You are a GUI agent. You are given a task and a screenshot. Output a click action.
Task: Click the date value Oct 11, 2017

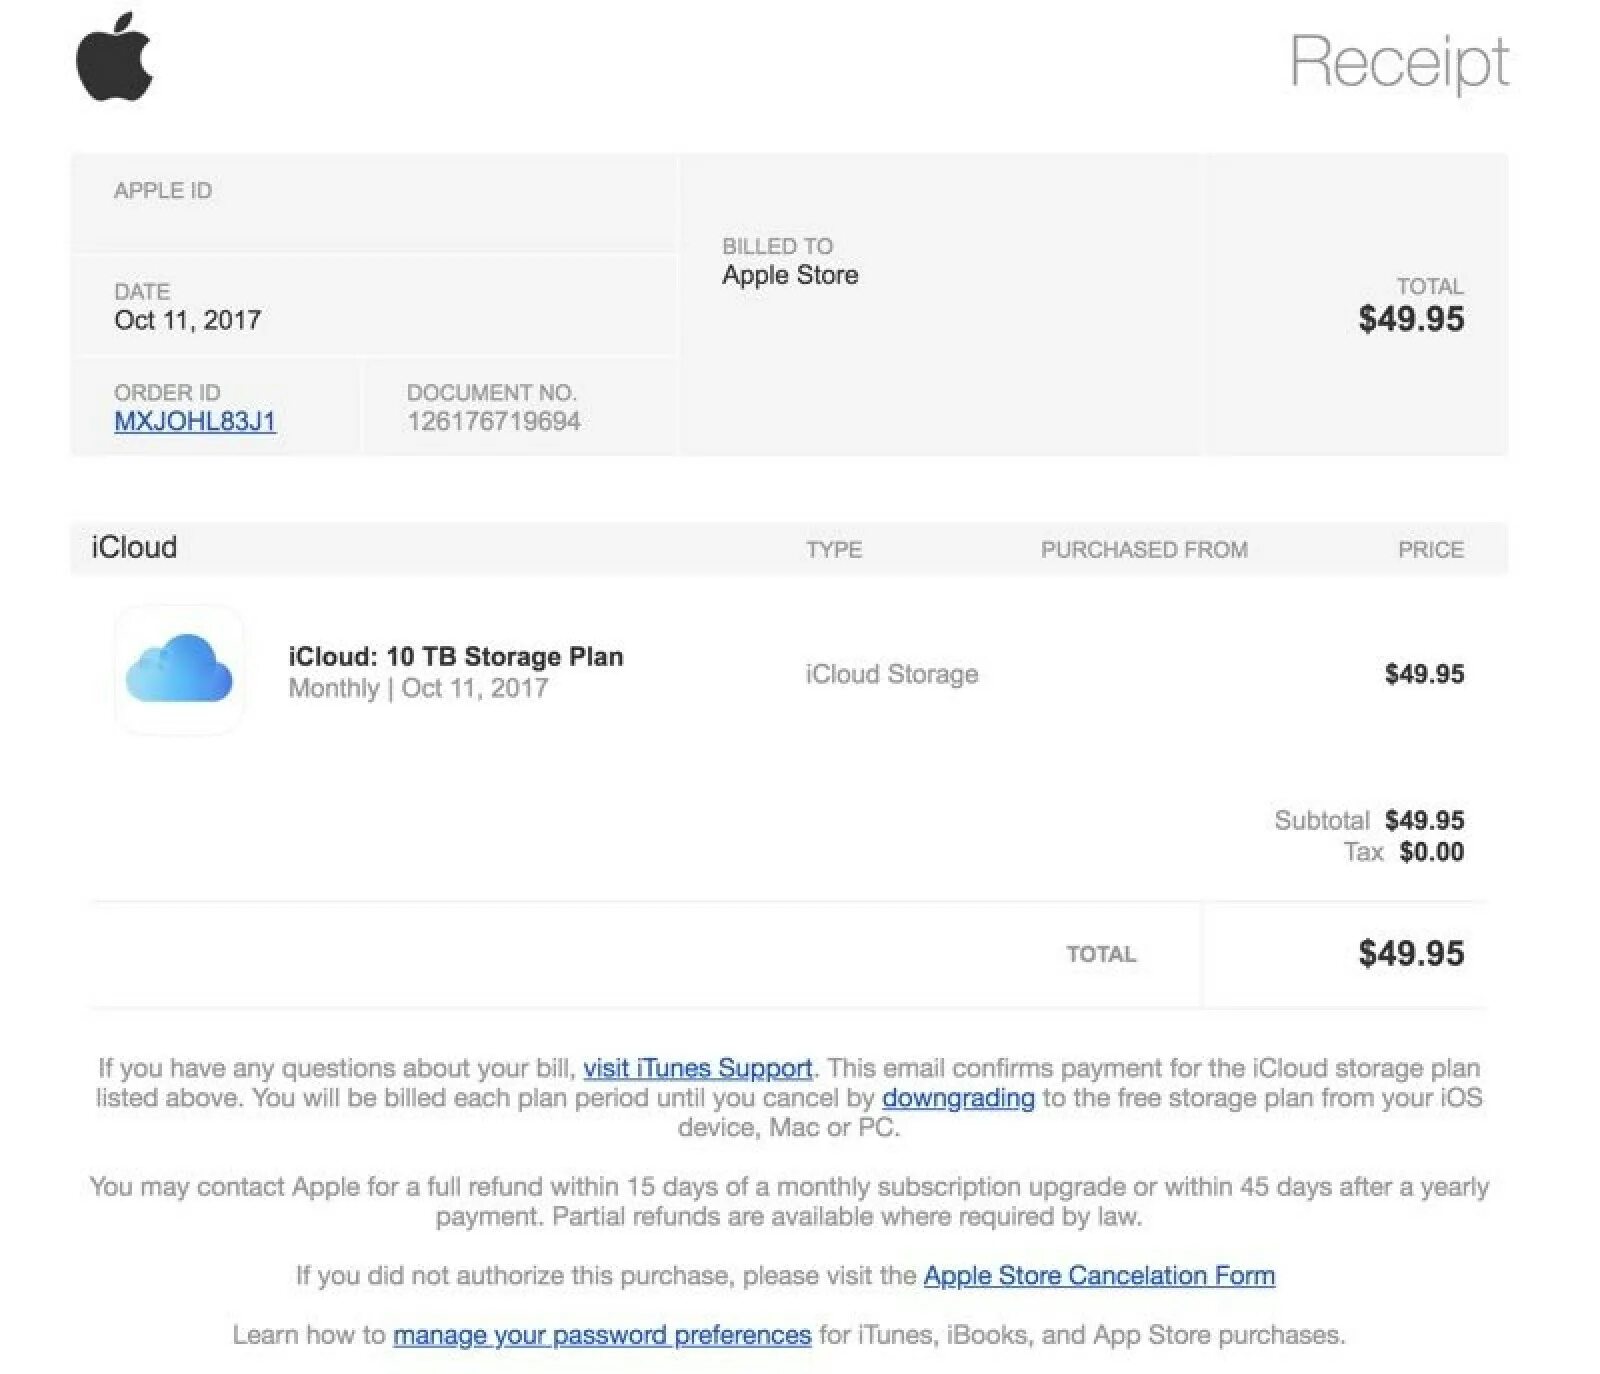click(x=188, y=320)
